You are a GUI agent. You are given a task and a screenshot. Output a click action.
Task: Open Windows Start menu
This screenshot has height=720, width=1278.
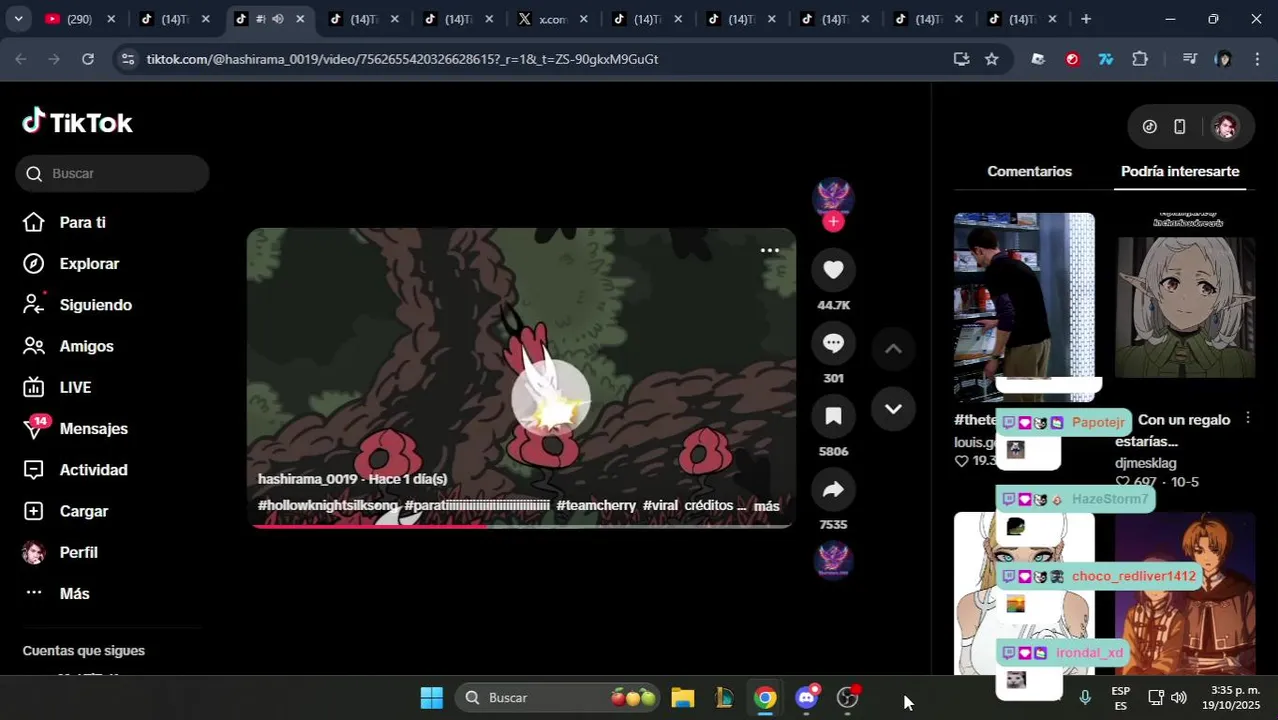click(431, 698)
